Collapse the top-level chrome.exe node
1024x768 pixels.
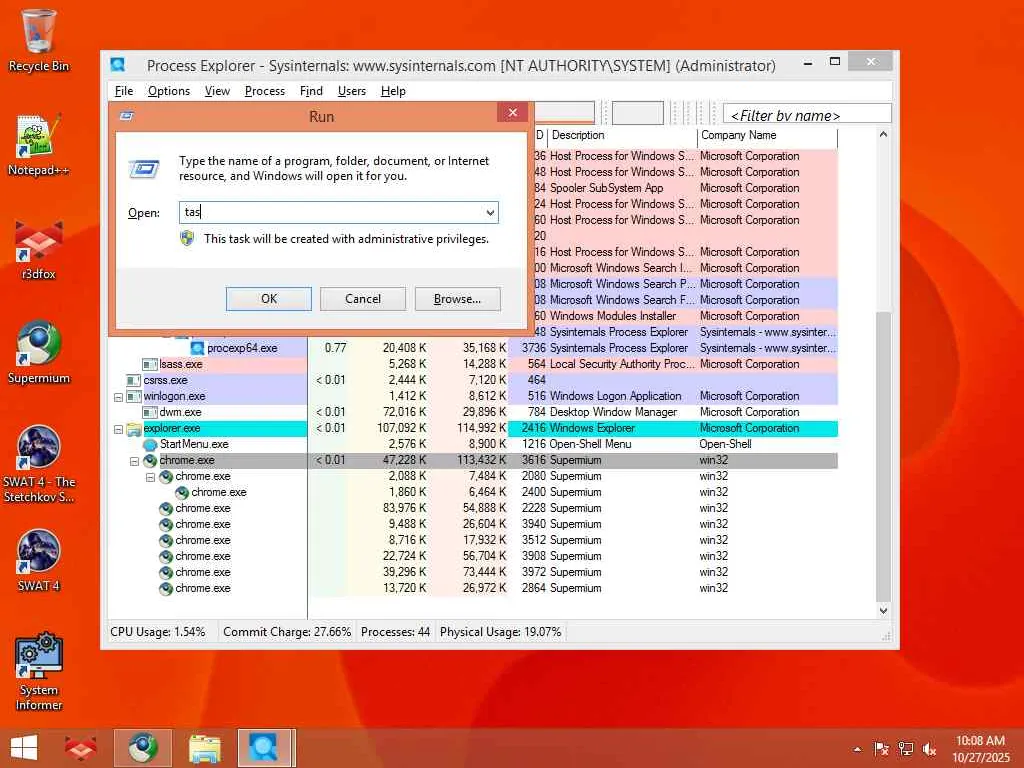[x=135, y=461]
